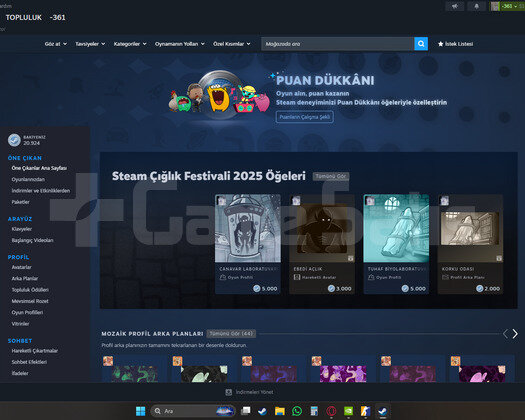The image size is (525, 420).
Task: Open the Ebedi Açlık avatar card
Action: coord(322,244)
